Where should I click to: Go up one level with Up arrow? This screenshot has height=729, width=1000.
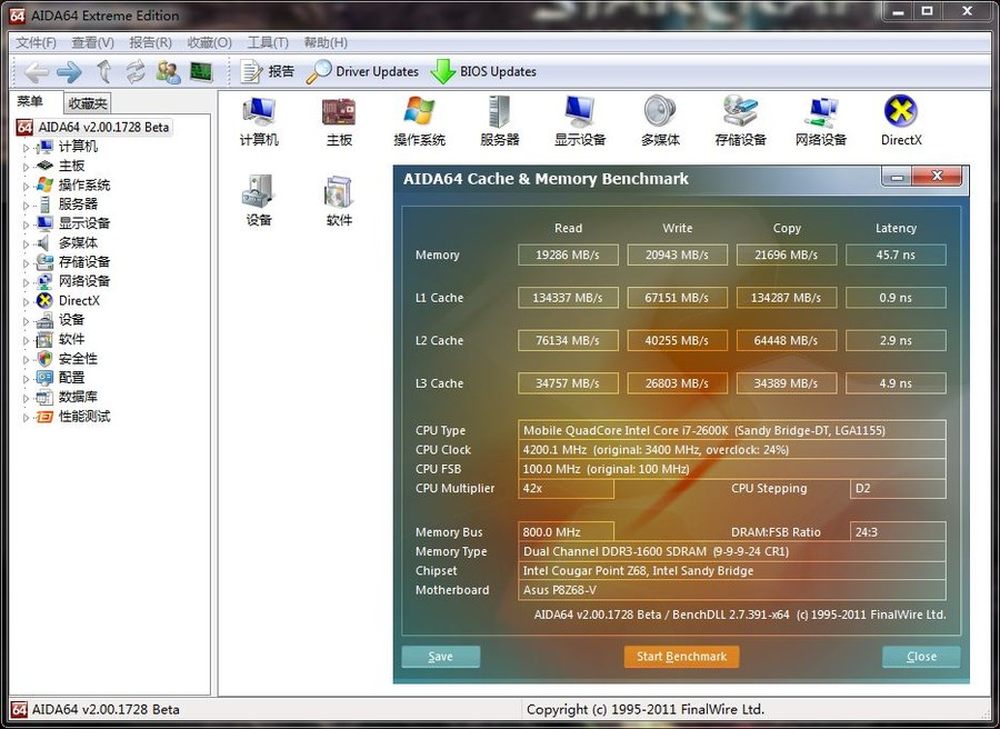[104, 71]
